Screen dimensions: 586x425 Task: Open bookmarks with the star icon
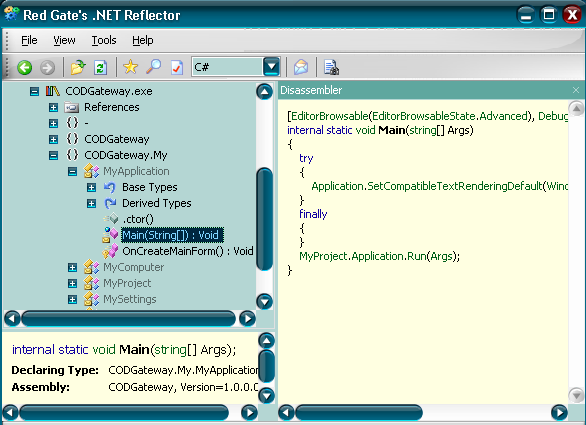pos(130,67)
